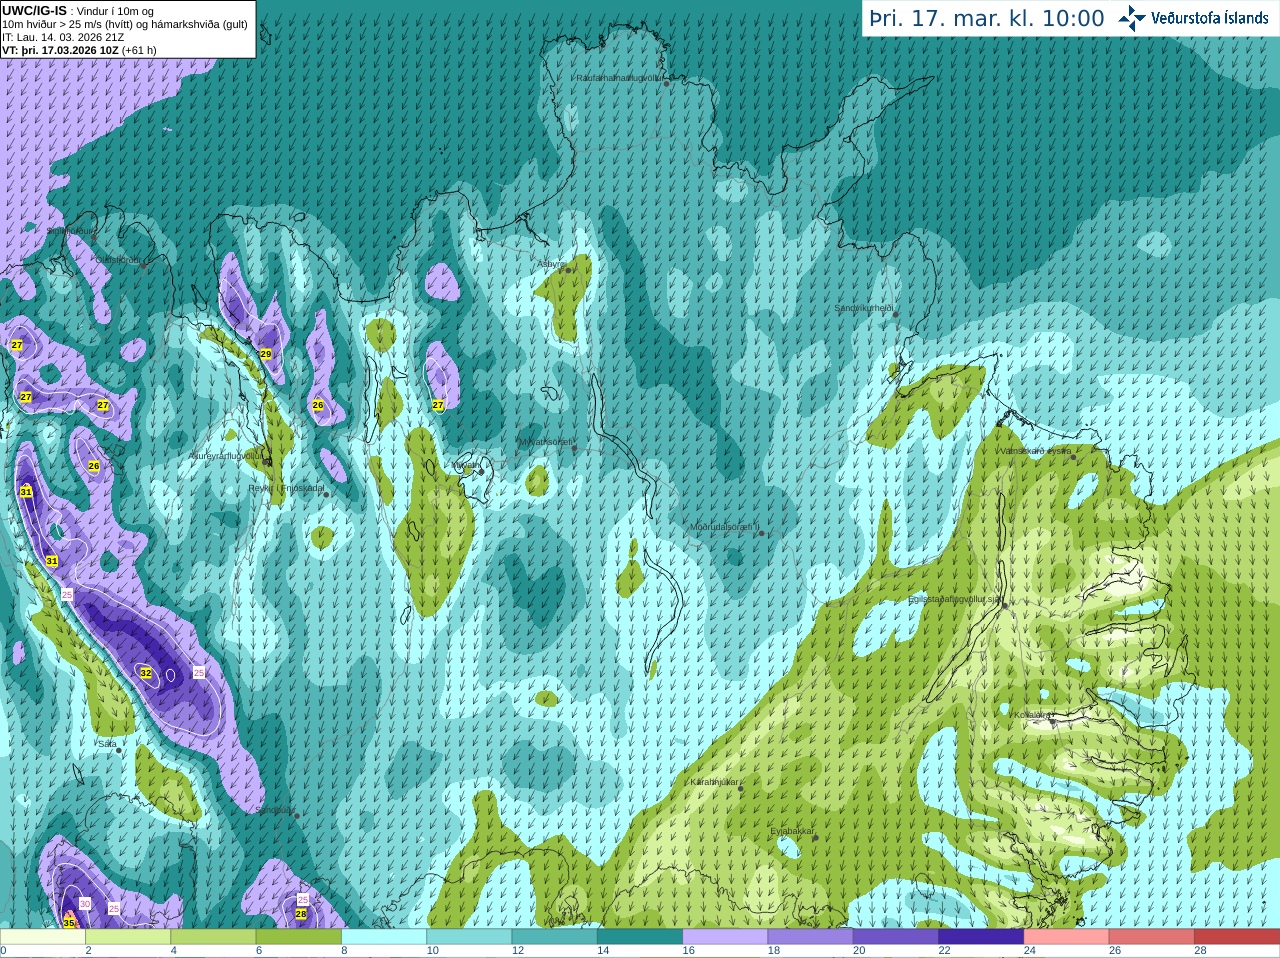Click the valid time line 'VT: þri. 17.03.2026 10Z'

click(79, 50)
